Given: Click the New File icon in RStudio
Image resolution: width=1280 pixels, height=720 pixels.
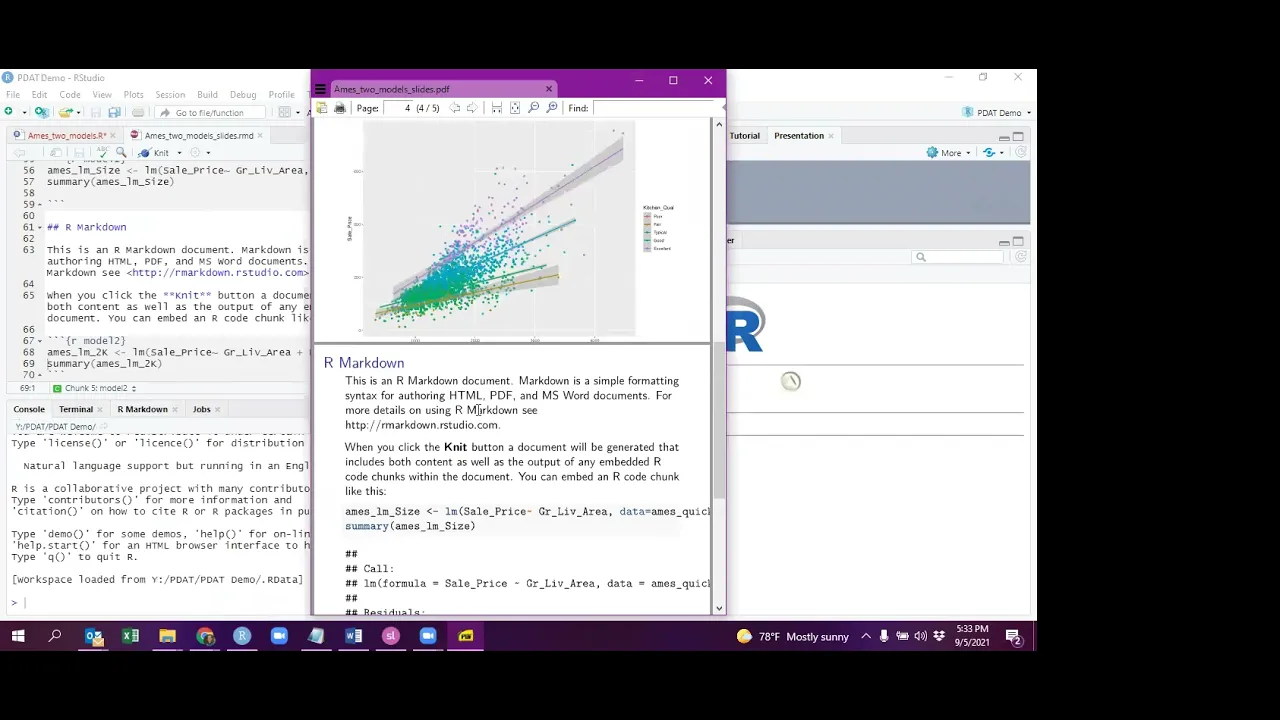Looking at the screenshot, I should click(x=8, y=112).
